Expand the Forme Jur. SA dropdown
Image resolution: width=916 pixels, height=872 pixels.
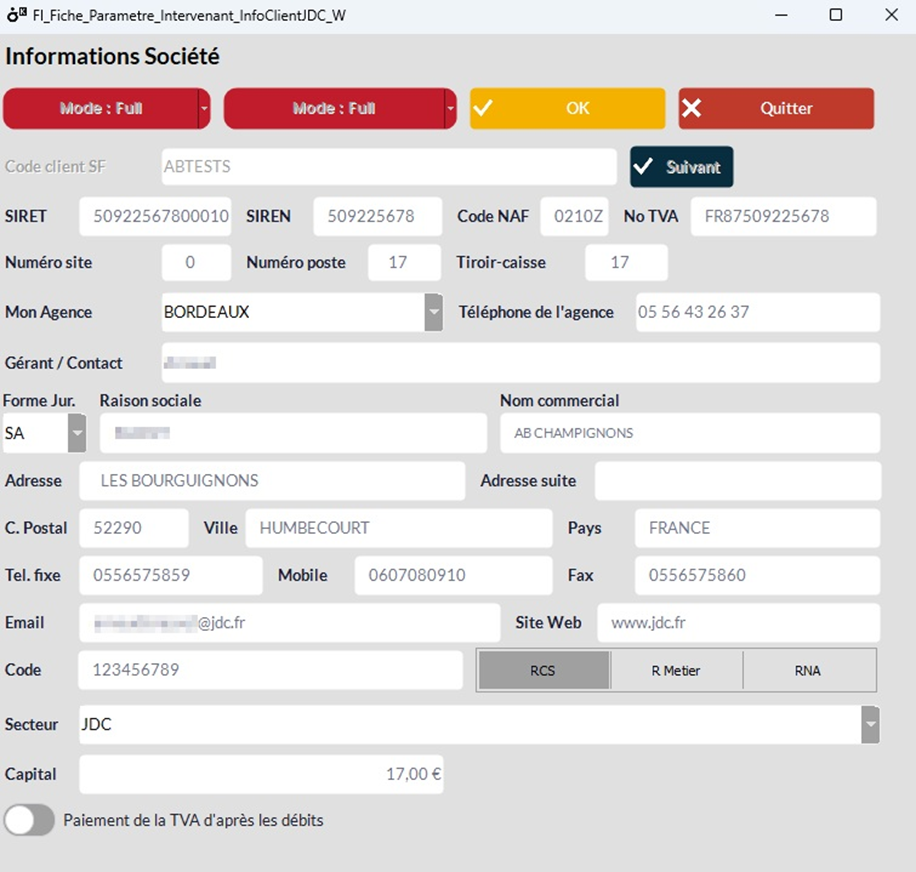(x=77, y=433)
